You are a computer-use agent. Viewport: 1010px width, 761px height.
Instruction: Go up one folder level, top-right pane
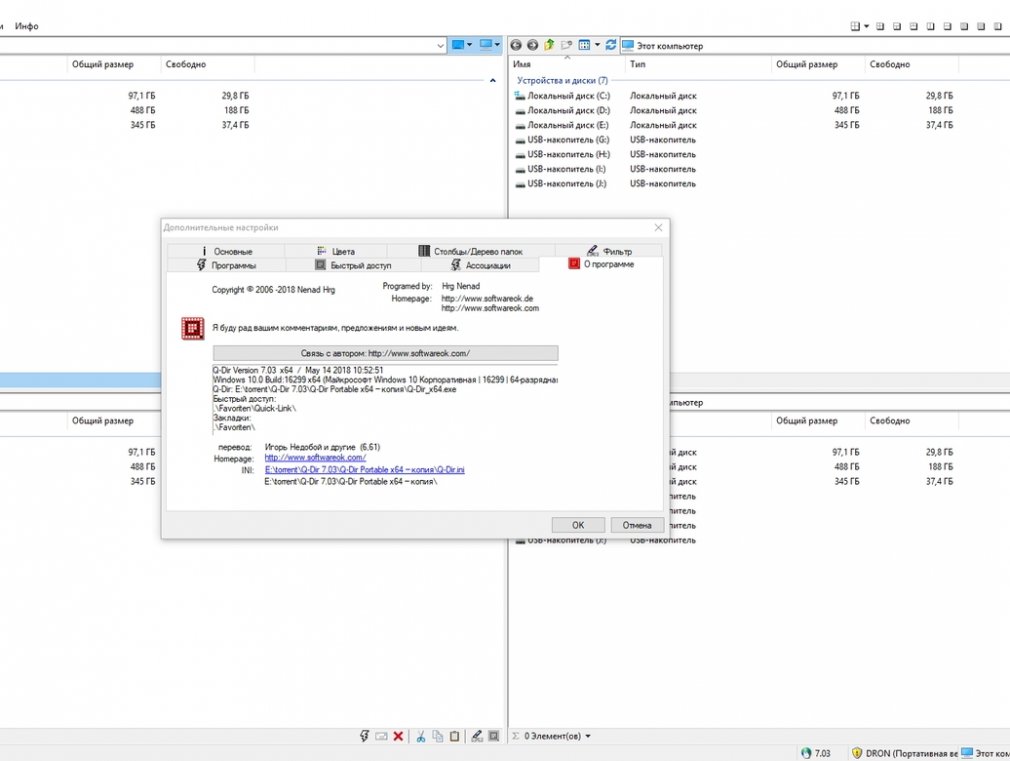click(x=549, y=44)
